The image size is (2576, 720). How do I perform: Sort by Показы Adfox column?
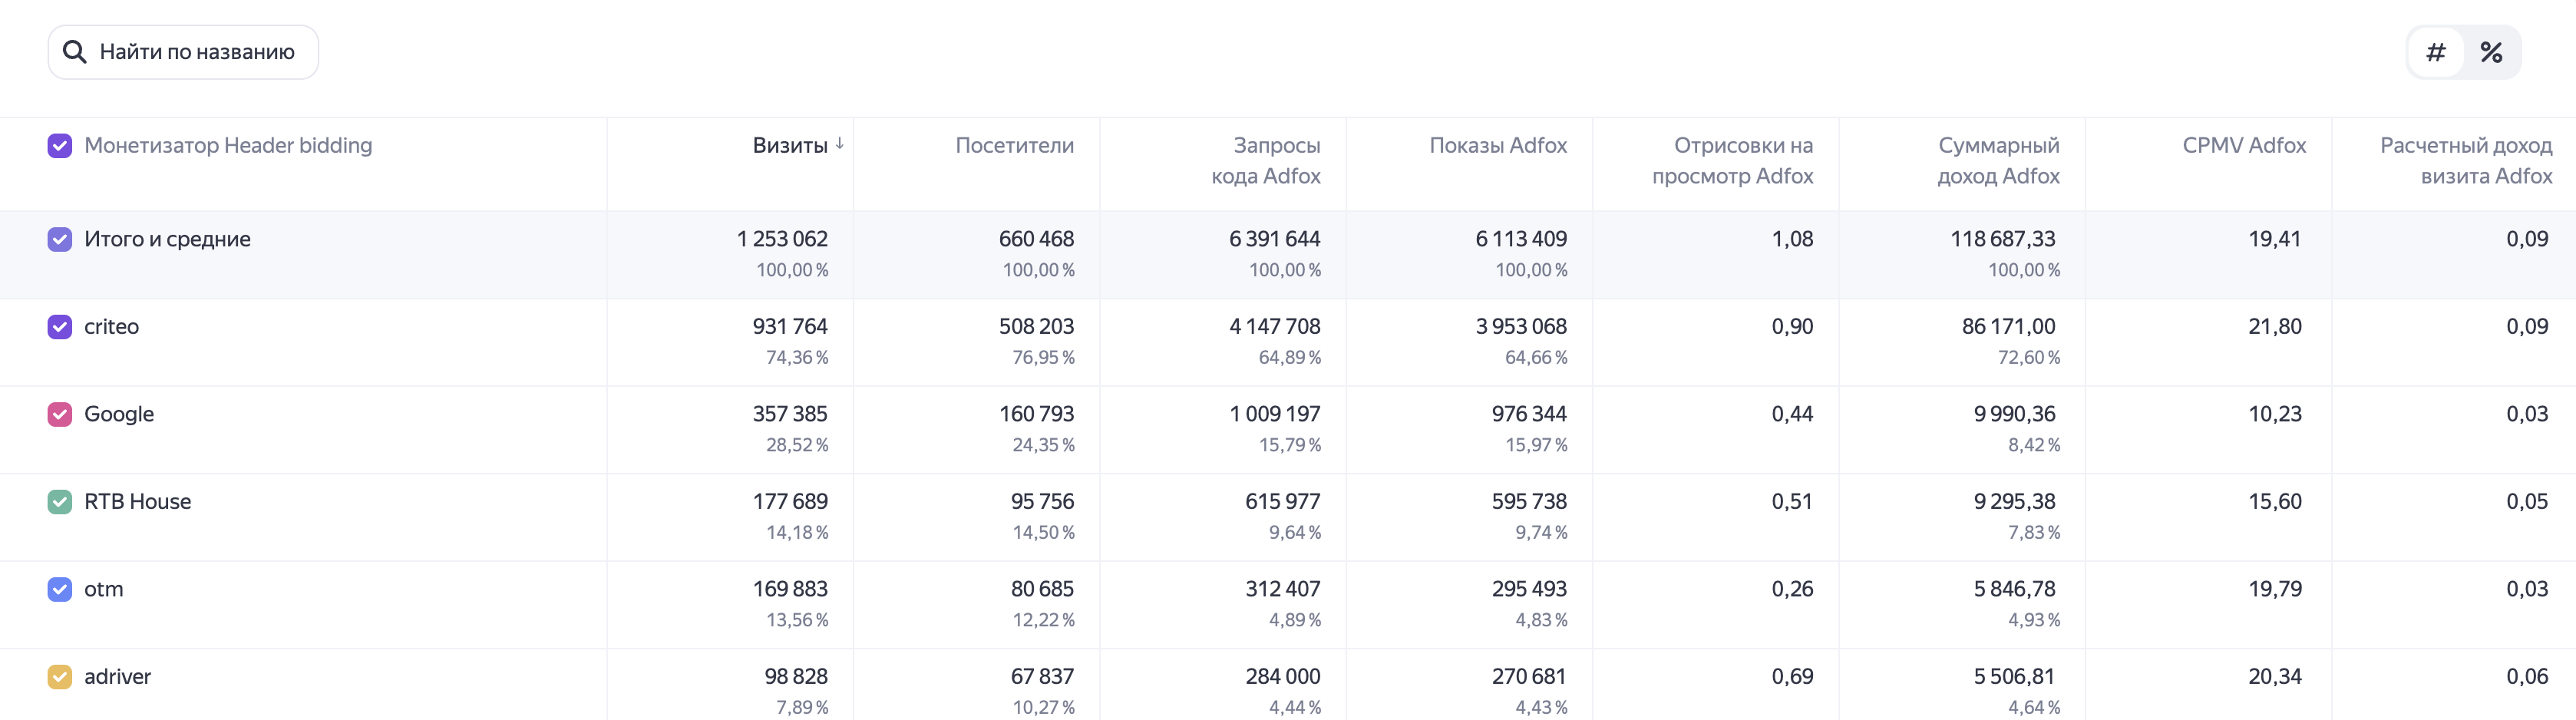(1498, 145)
